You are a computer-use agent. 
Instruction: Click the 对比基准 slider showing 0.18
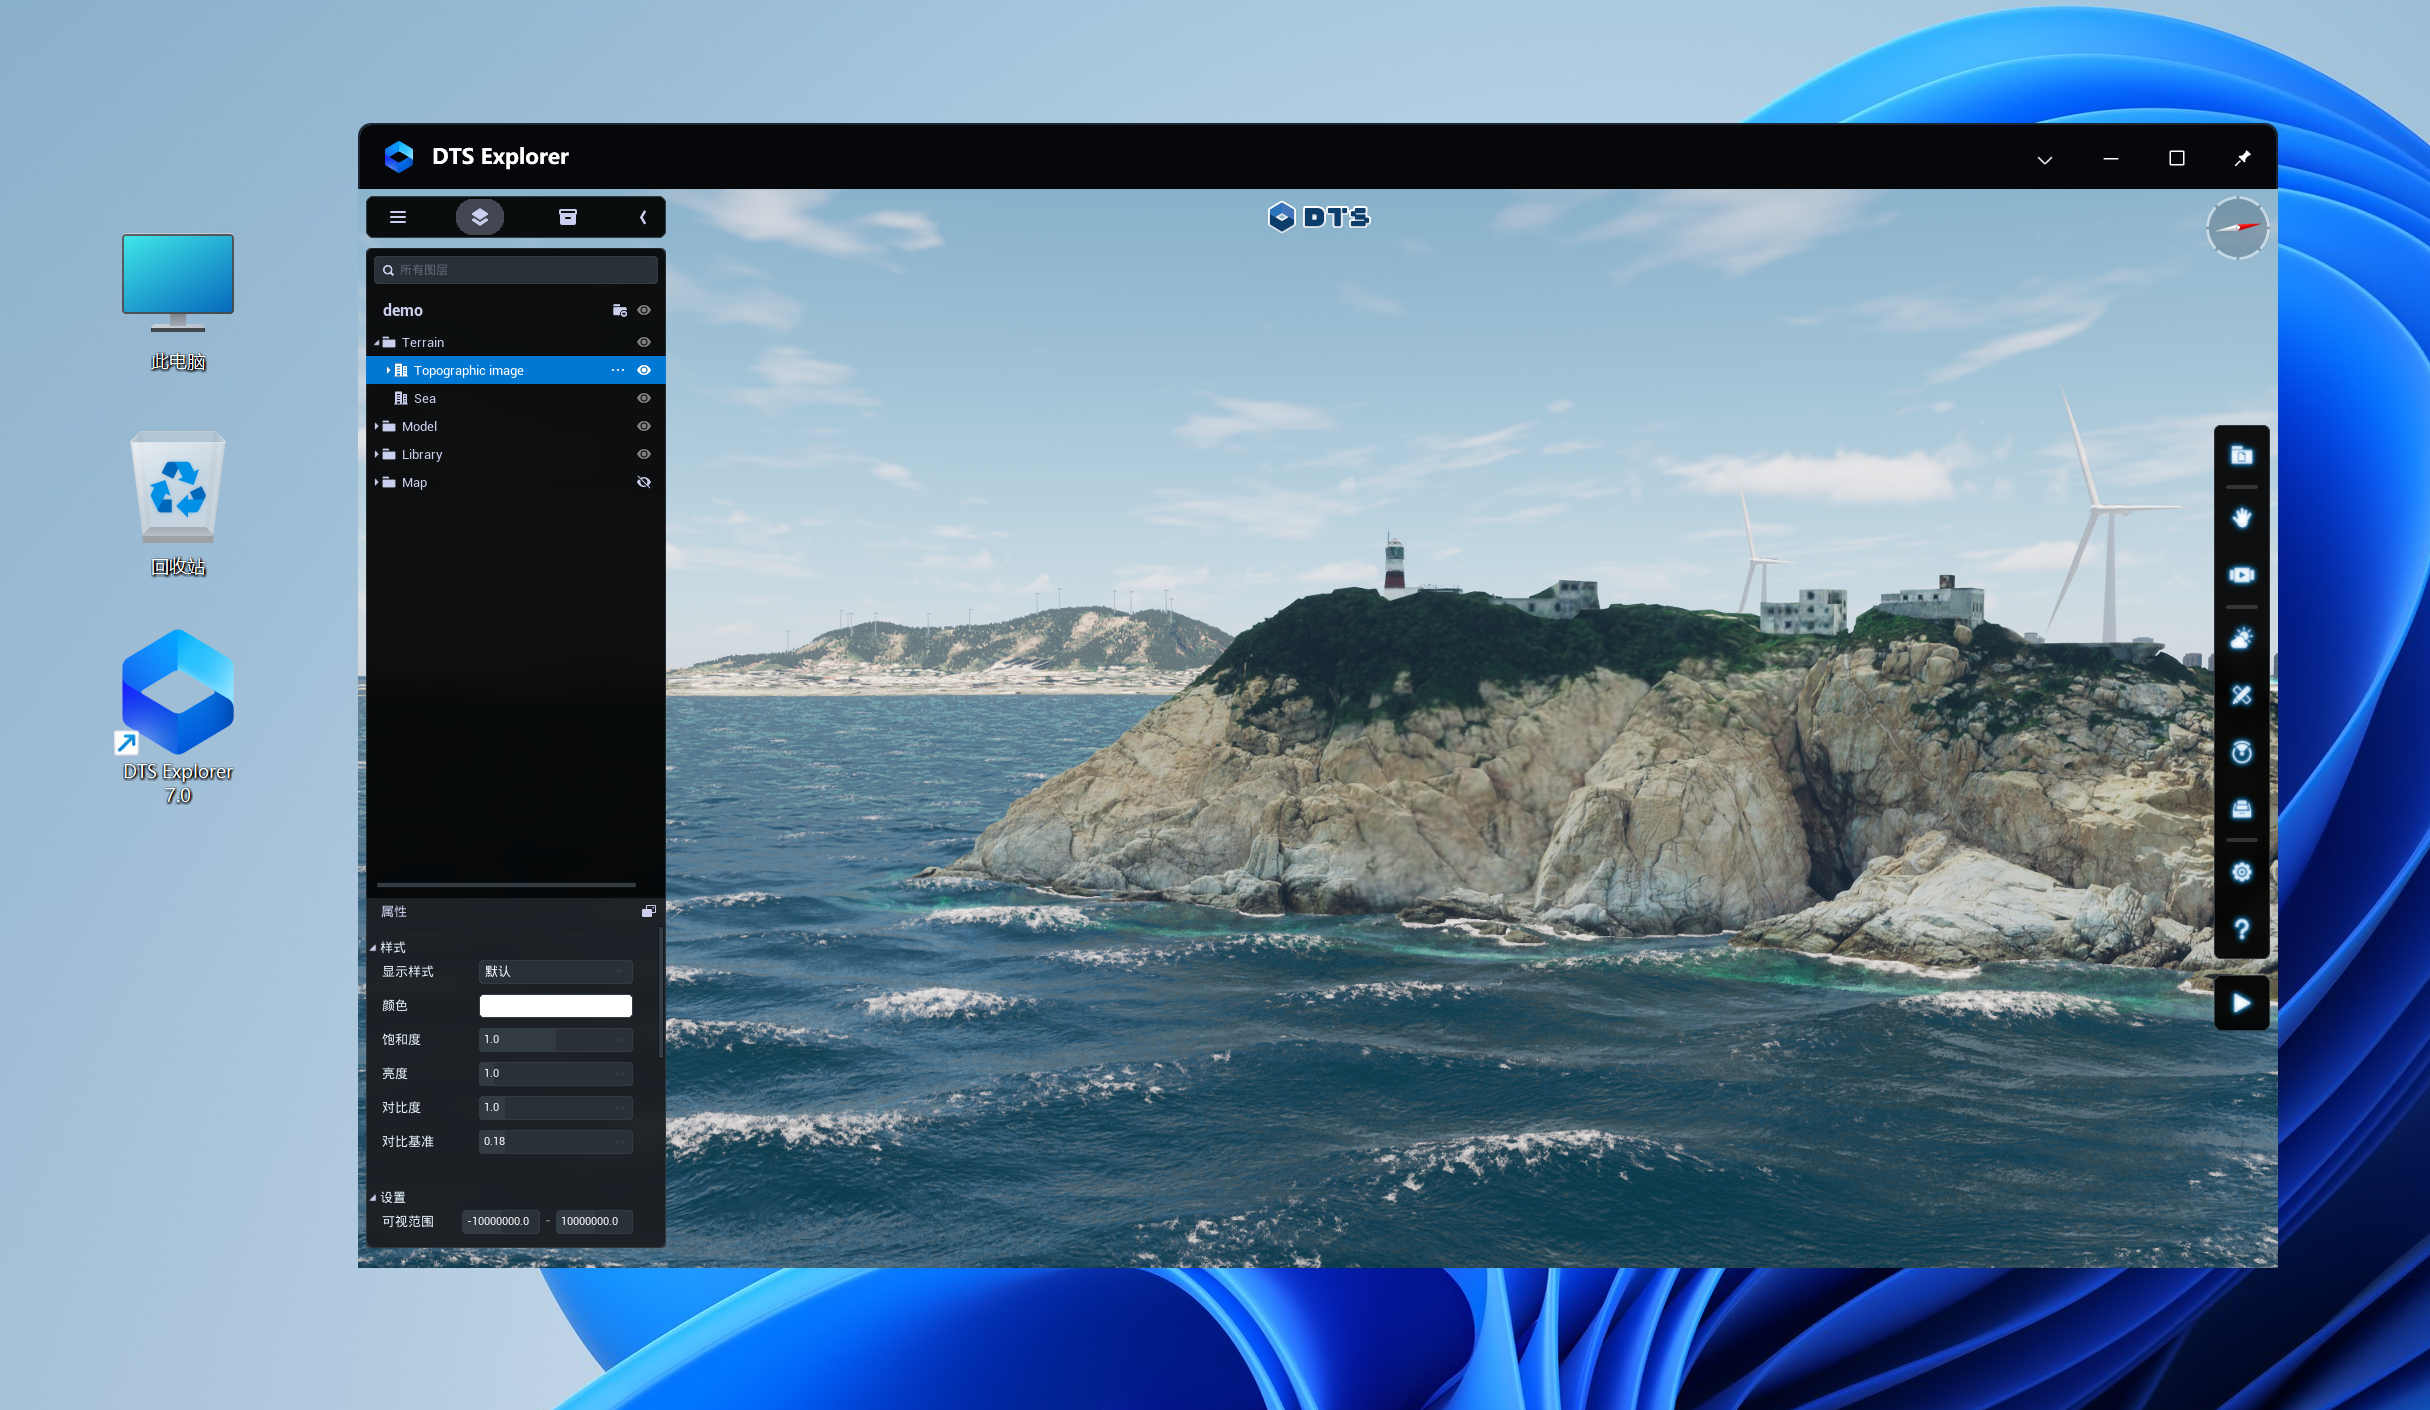coord(555,1142)
